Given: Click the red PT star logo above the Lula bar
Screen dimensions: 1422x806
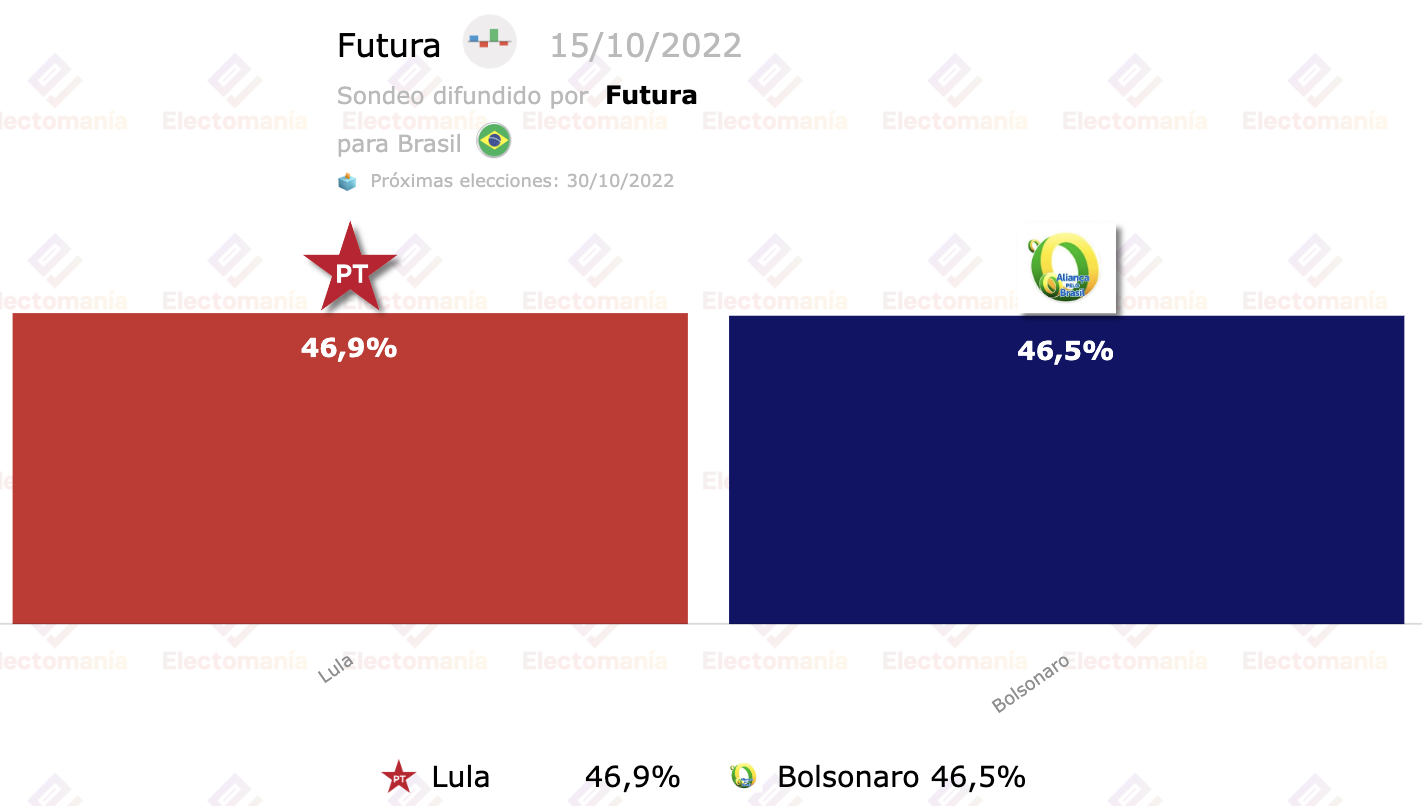Looking at the screenshot, I should tap(350, 268).
